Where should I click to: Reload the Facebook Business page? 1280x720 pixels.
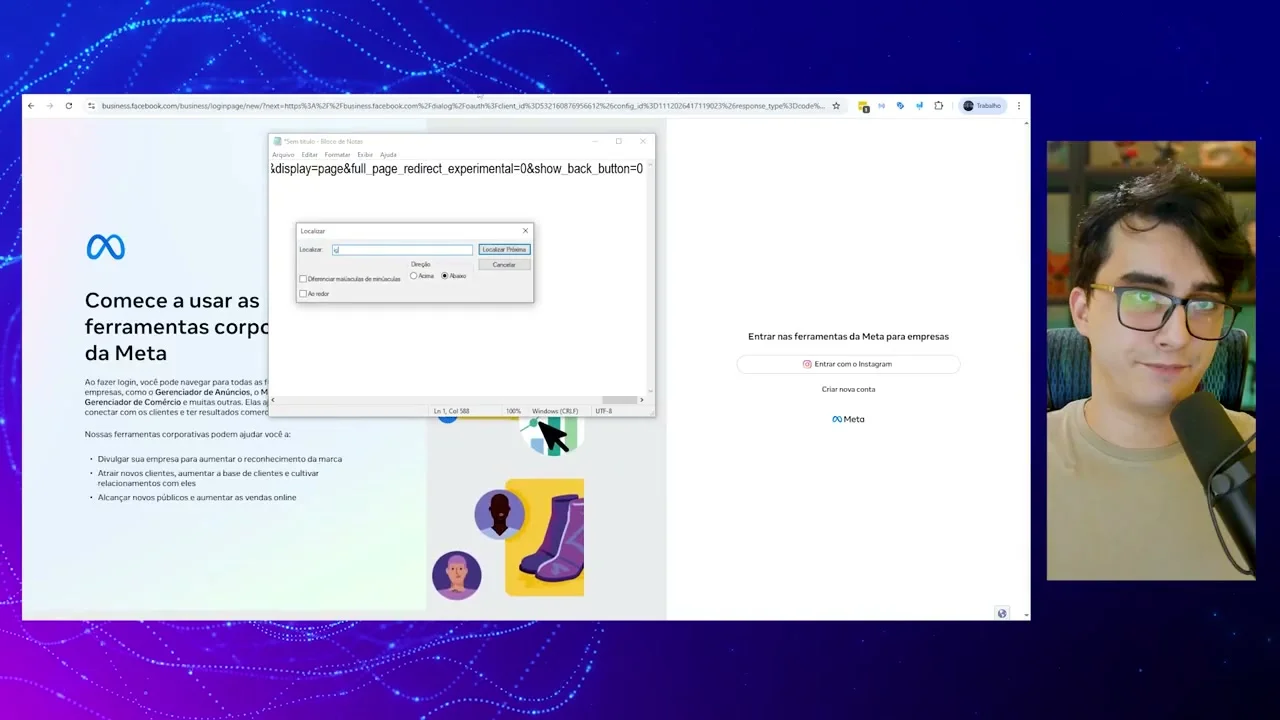tap(69, 106)
